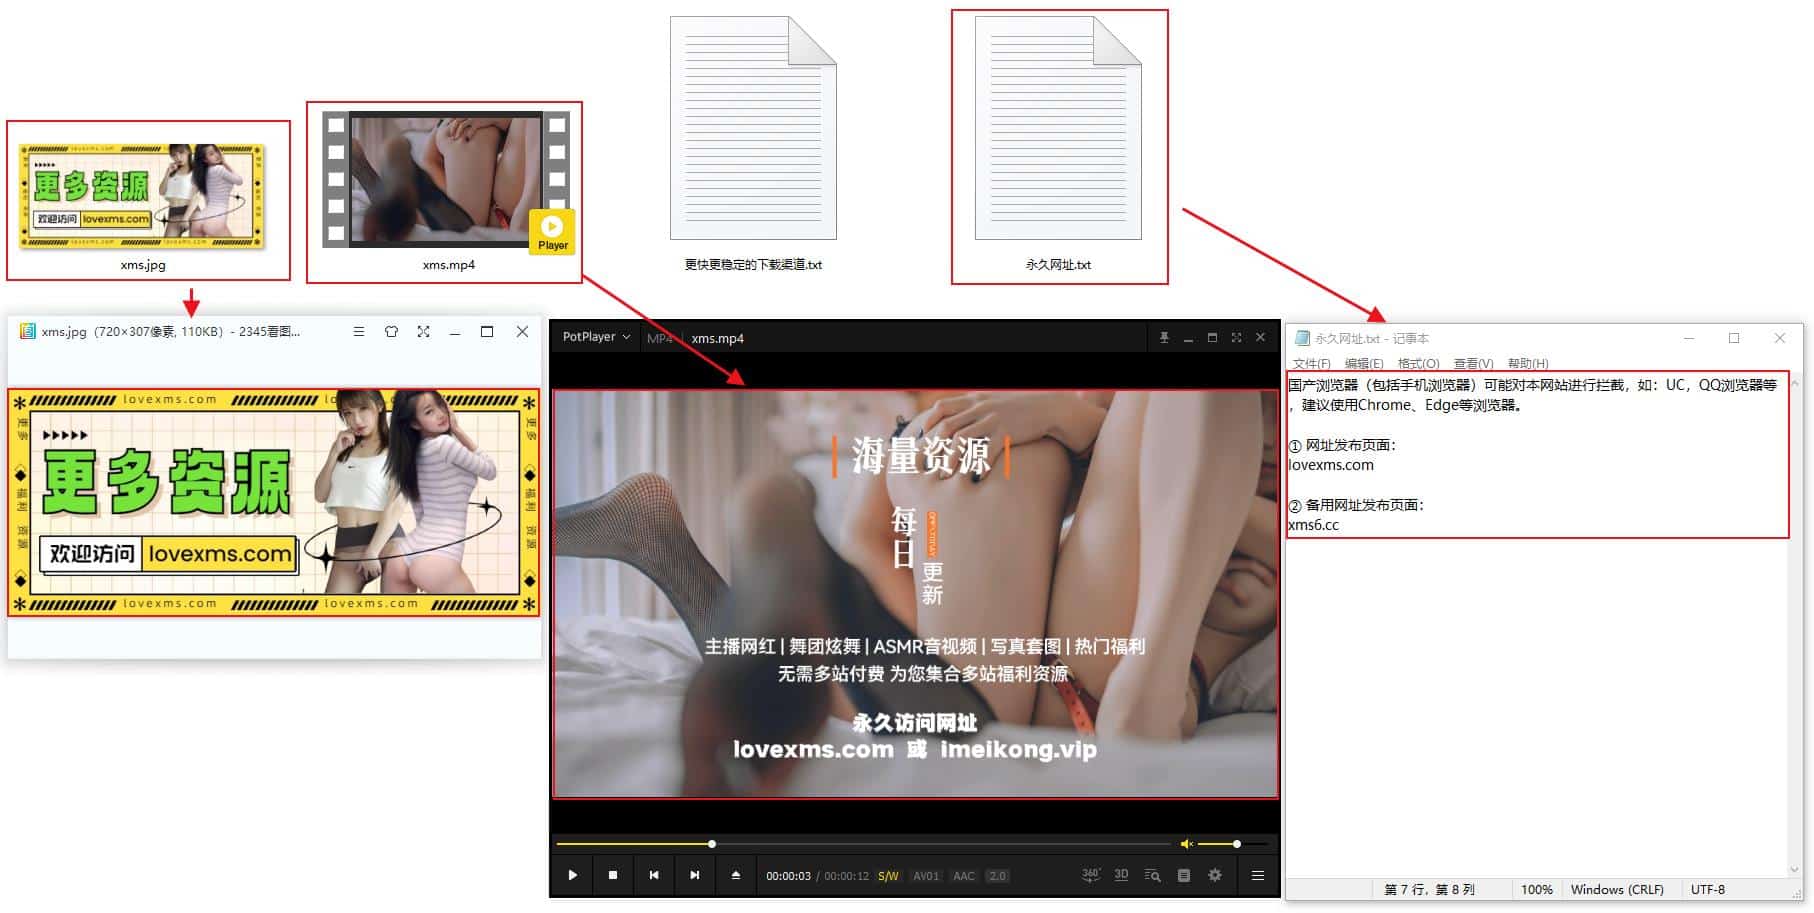Click the AAC audio codec button
The image size is (1814, 913).
coord(963,876)
